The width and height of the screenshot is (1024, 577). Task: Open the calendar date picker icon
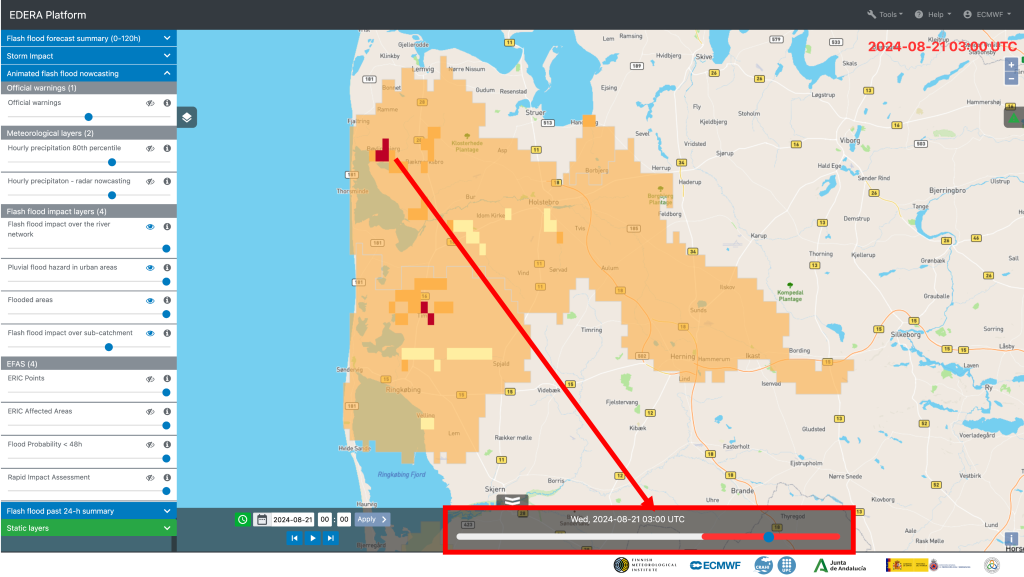(x=262, y=519)
